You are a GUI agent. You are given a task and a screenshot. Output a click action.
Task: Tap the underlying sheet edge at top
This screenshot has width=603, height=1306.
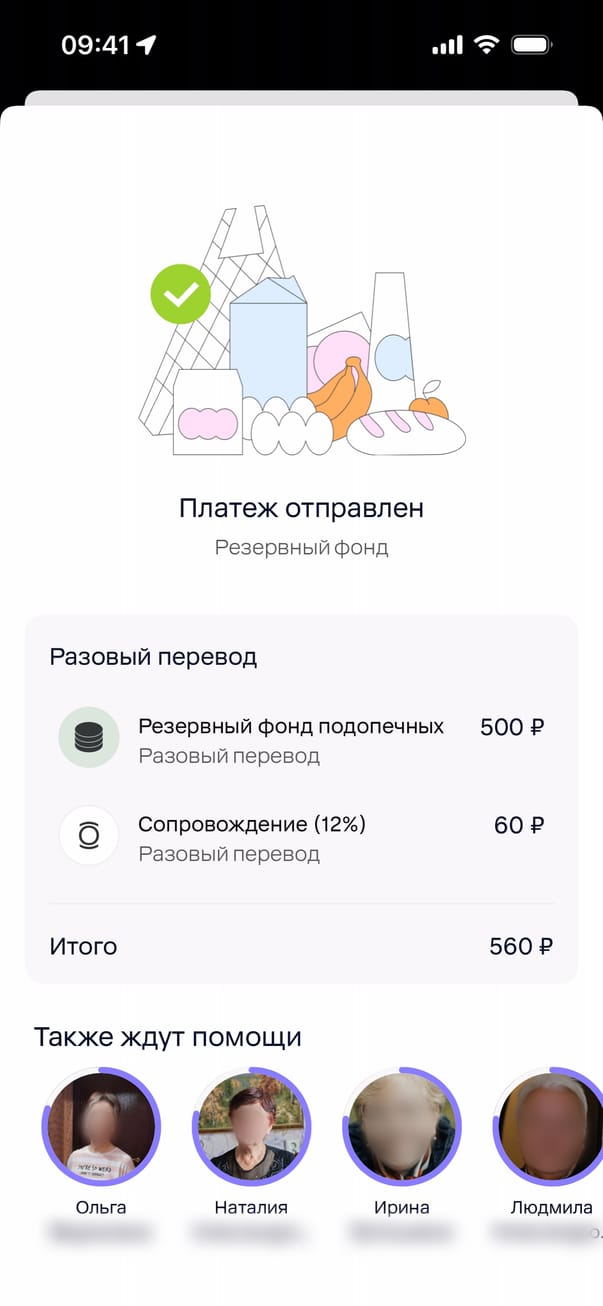coord(301,97)
